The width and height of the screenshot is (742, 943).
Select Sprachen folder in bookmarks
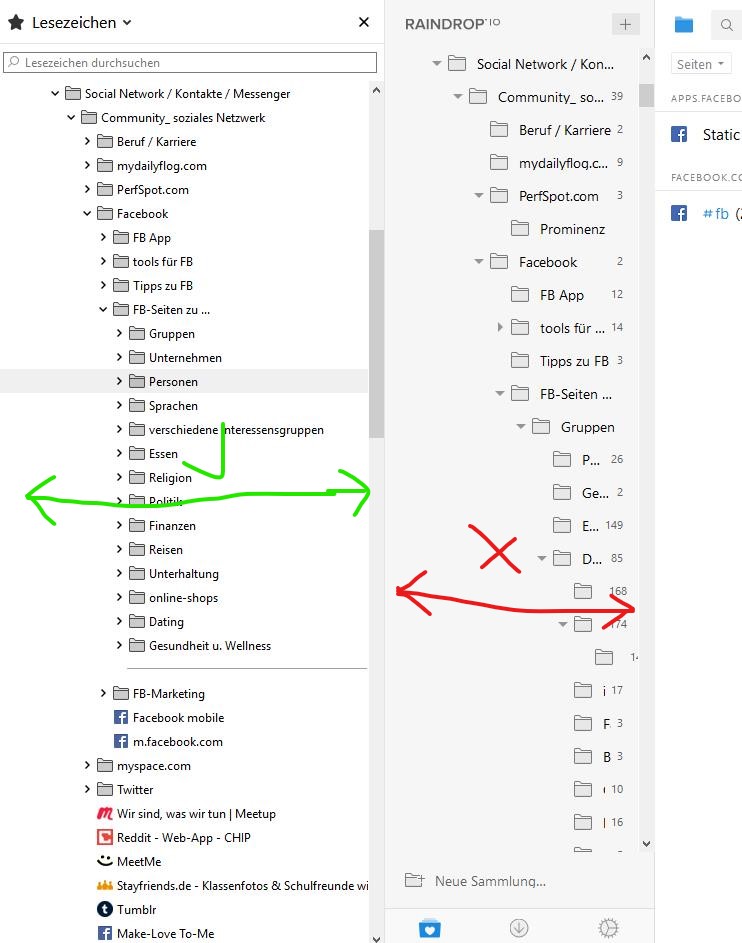(173, 405)
